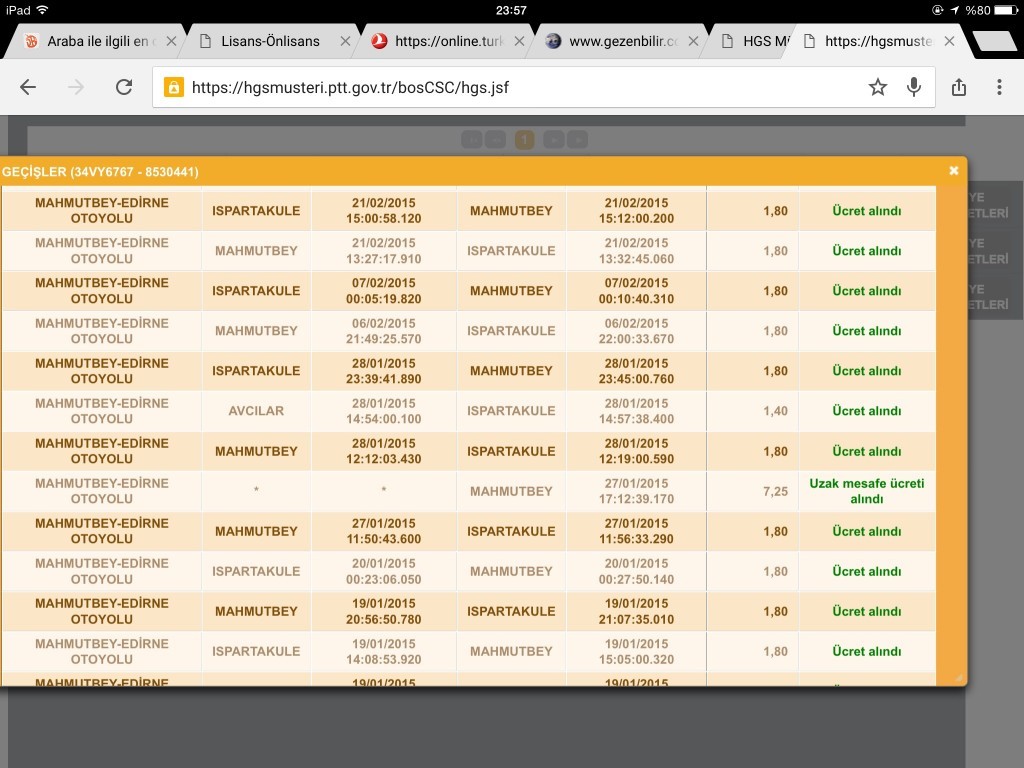
Task: Close the GEÇİŞLER dialog with the X
Action: [953, 171]
